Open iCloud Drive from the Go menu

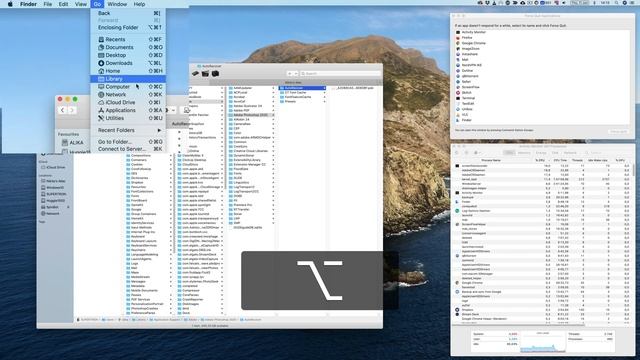128,102
